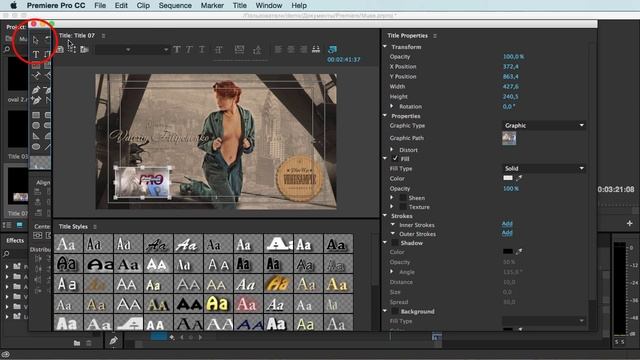This screenshot has width=640, height=360.
Task: Click the Roll/Crawl Options icon
Action: point(72,49)
